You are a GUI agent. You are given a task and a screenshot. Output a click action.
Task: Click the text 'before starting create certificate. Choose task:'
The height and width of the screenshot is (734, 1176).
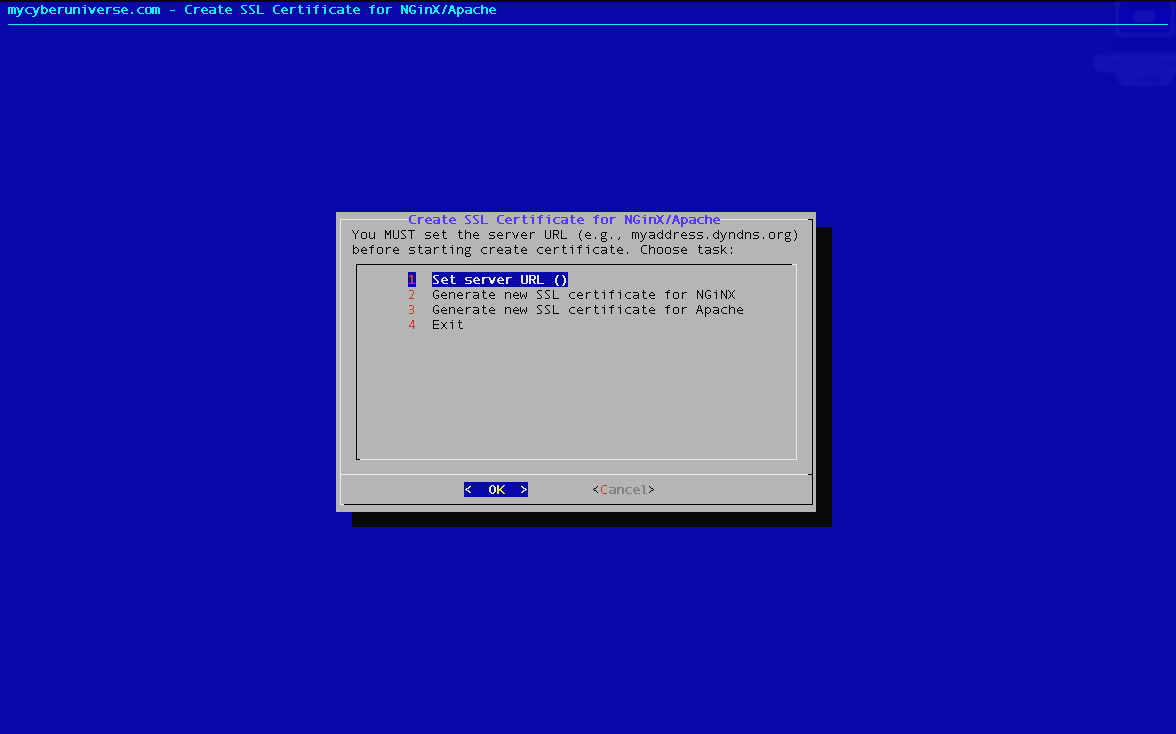(x=543, y=250)
